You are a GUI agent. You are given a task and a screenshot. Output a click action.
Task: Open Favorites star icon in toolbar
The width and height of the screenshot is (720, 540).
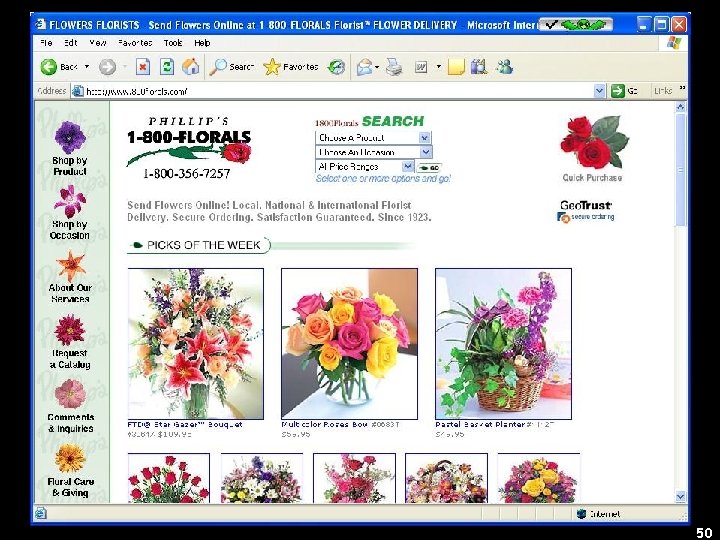tap(271, 67)
